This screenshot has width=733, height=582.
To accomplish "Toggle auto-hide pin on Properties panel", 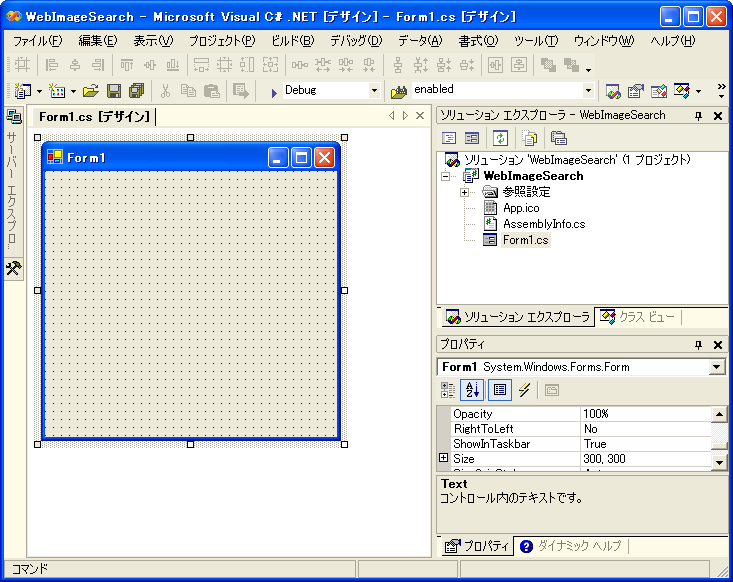I will pos(698,345).
